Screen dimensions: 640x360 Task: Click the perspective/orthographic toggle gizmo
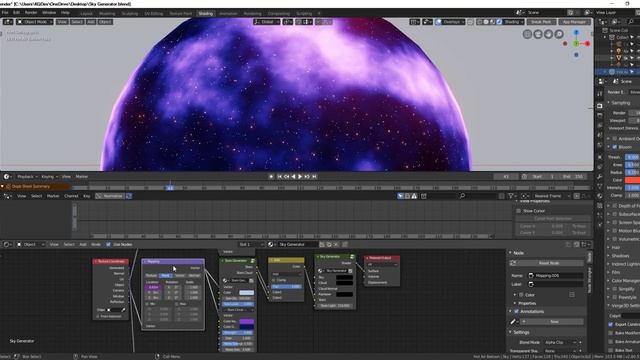527,34
